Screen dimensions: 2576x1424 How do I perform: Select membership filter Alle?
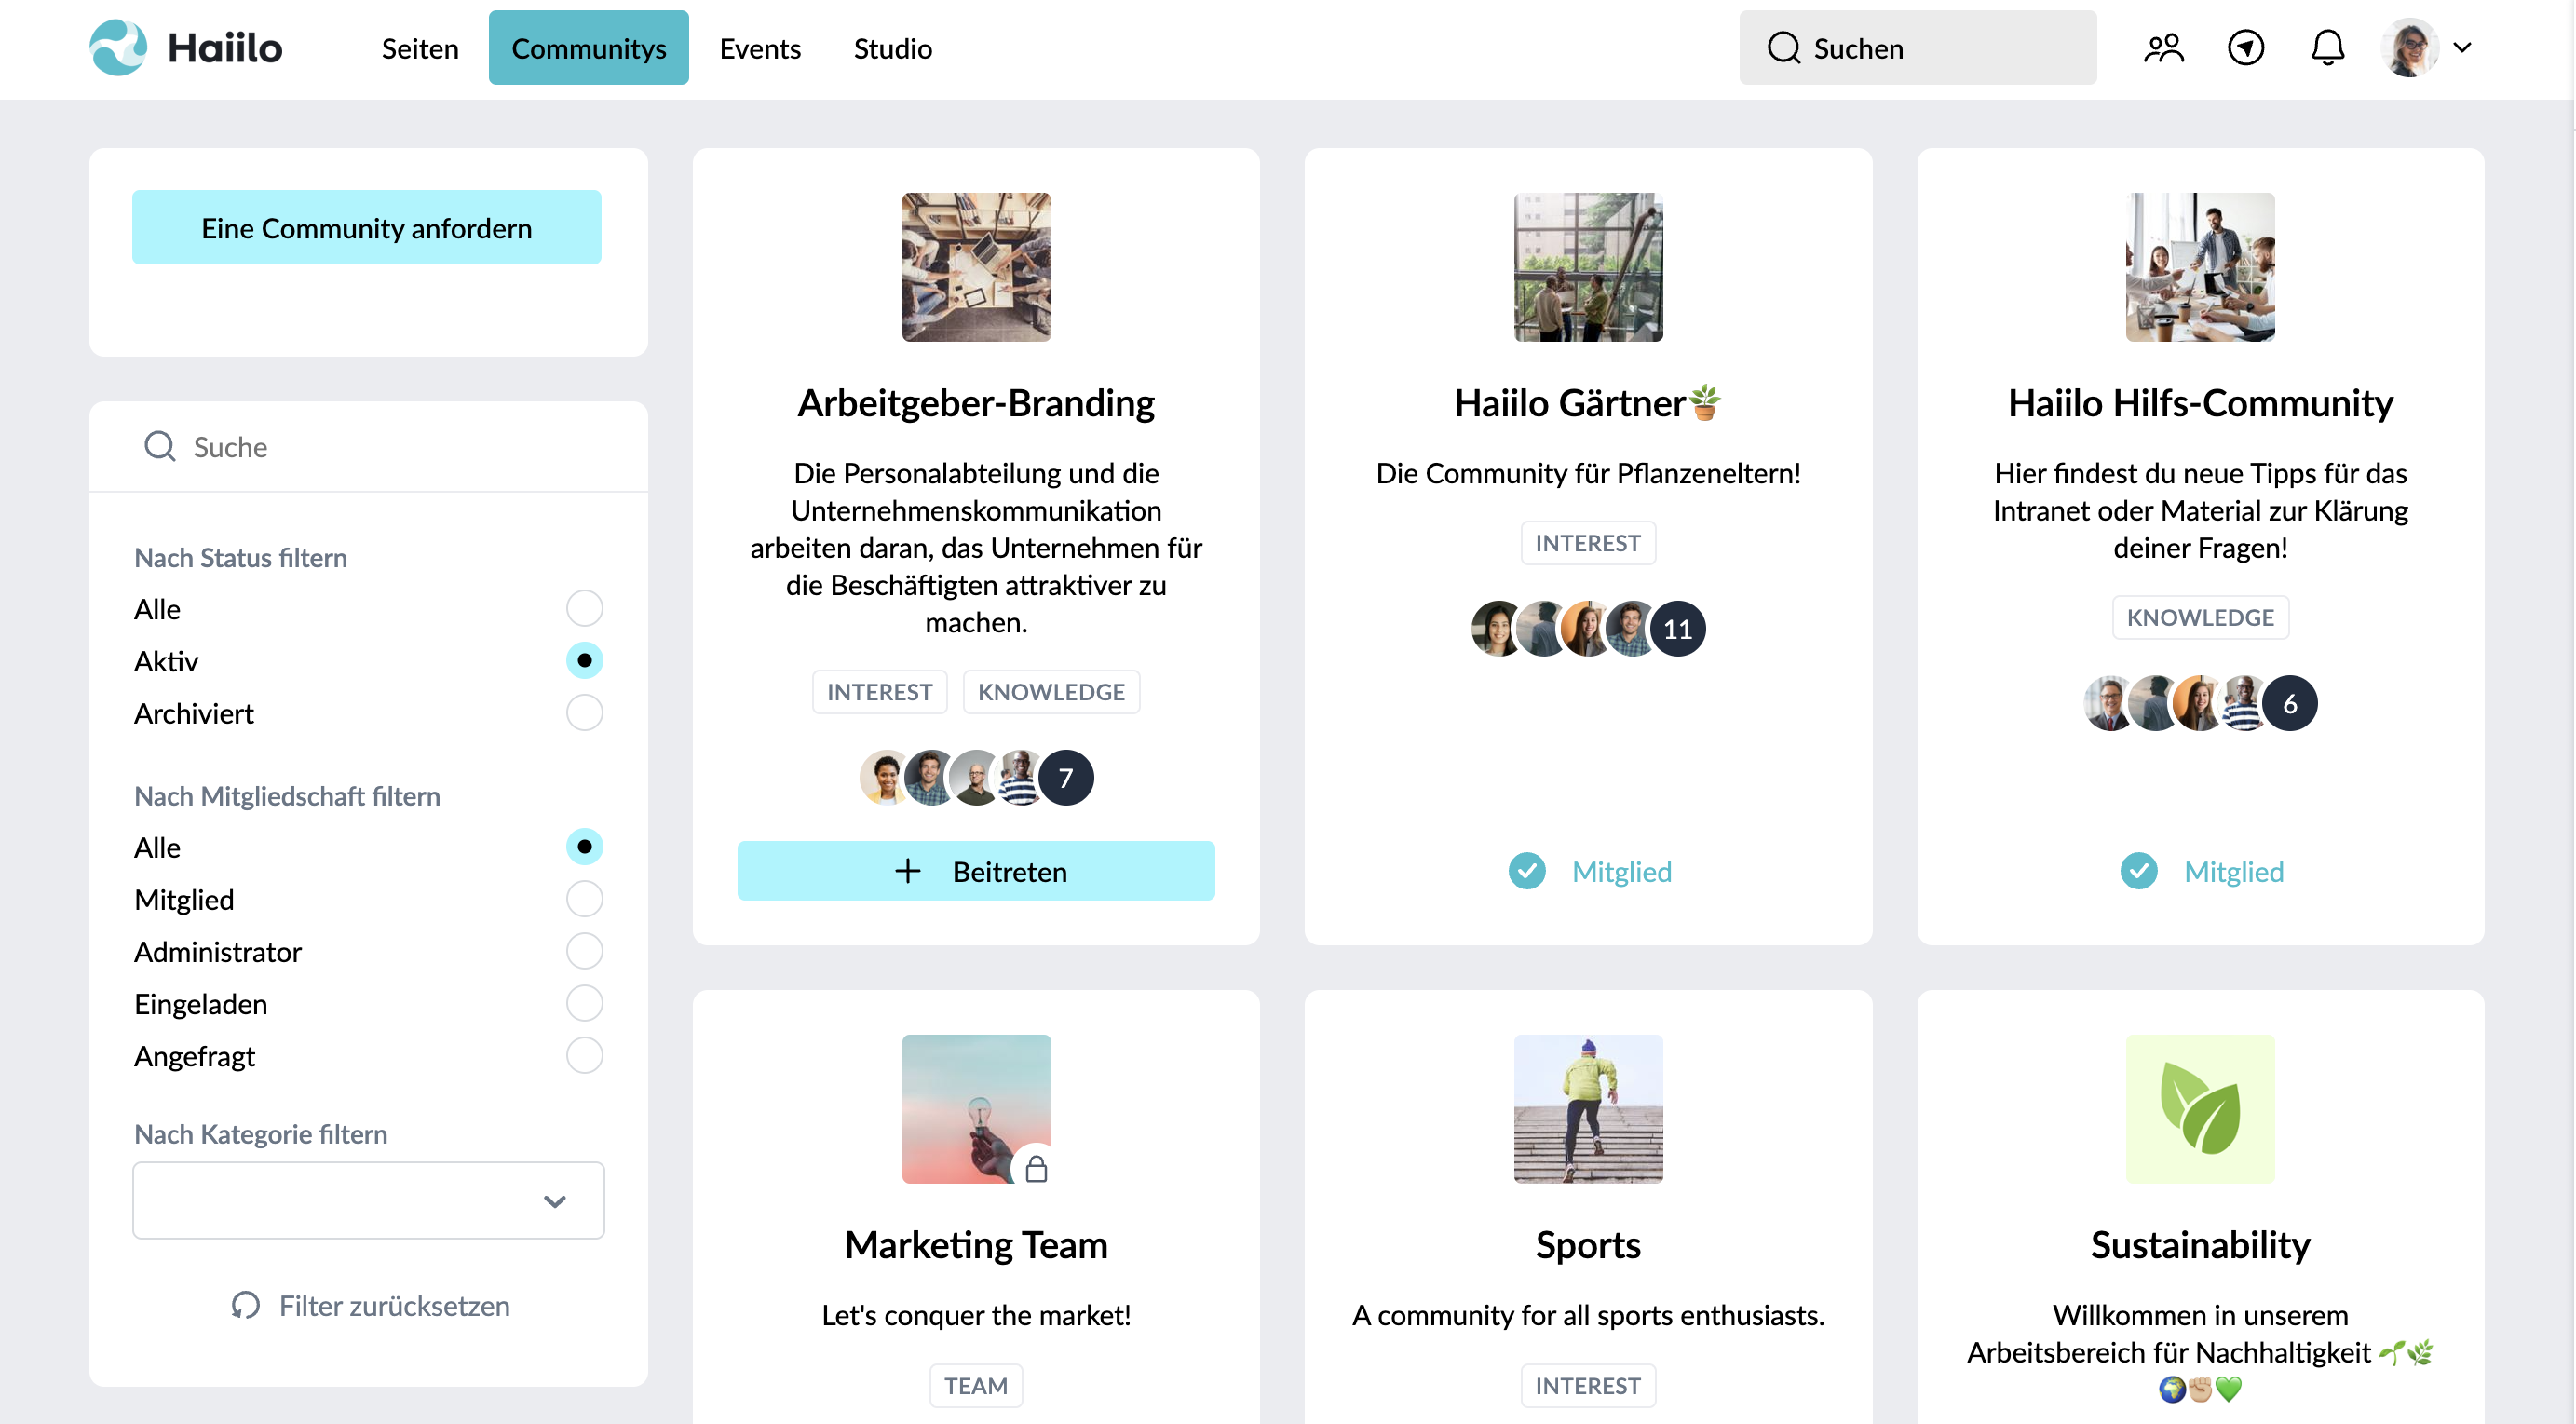click(584, 847)
